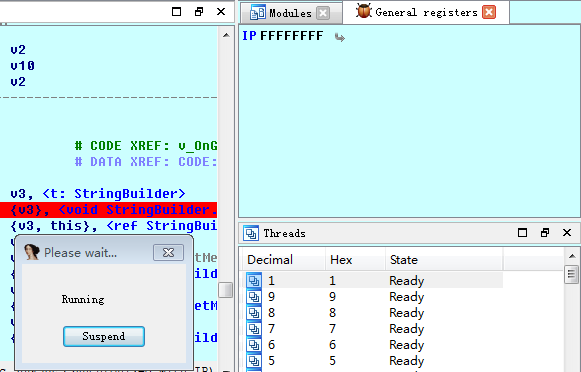This screenshot has width=581, height=372.
Task: Click the disassembly vertical scrollbar thumb
Action: 226,290
